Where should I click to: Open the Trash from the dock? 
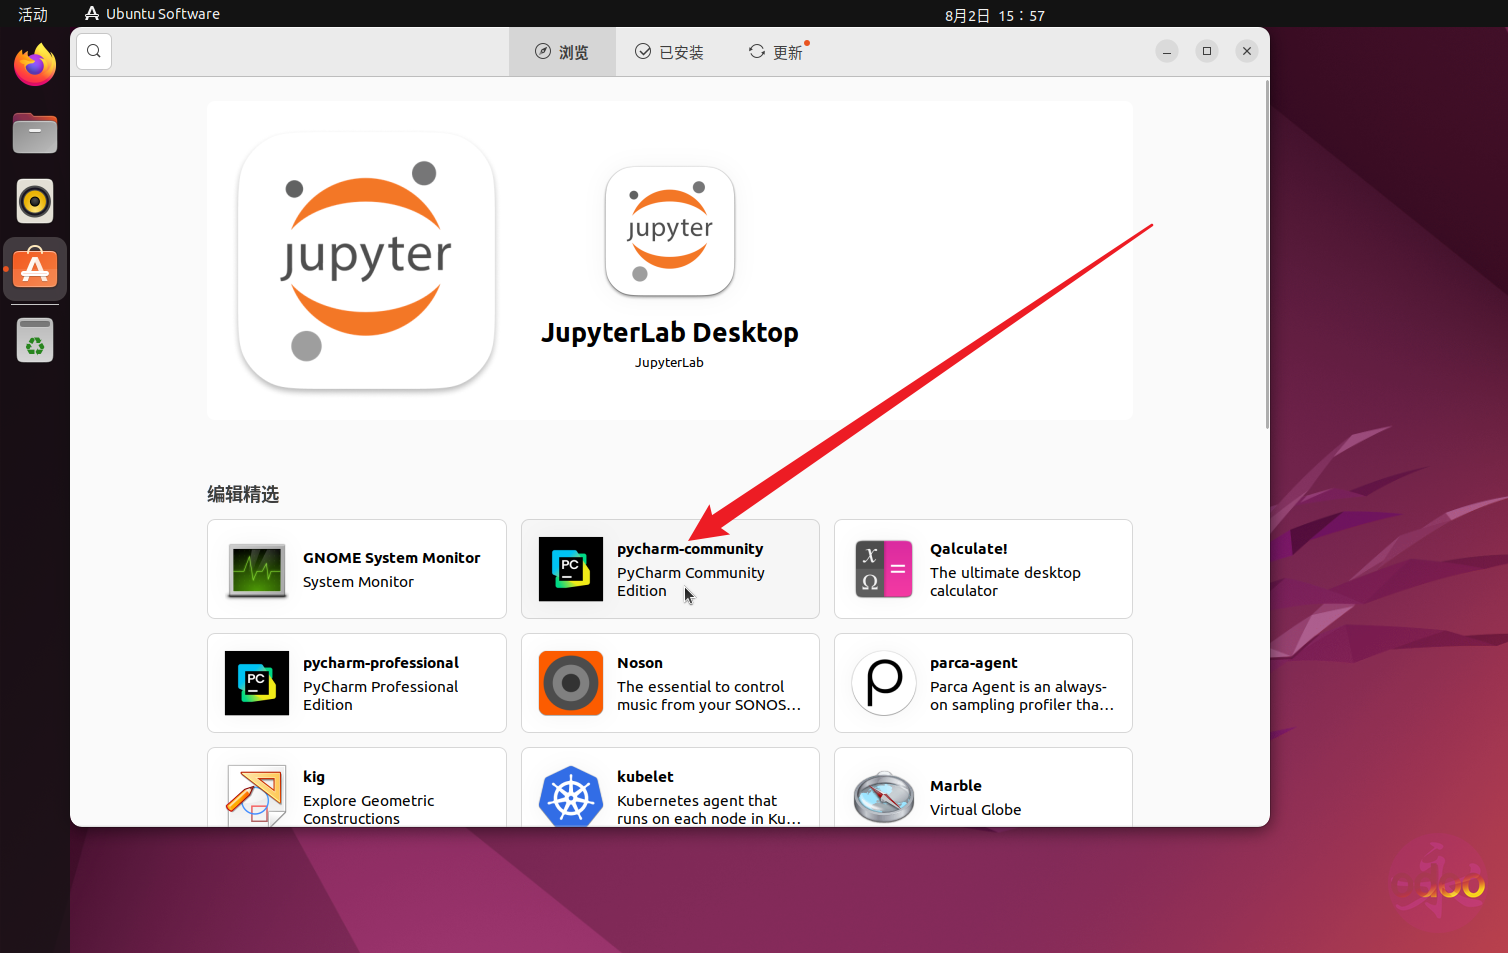coord(35,340)
